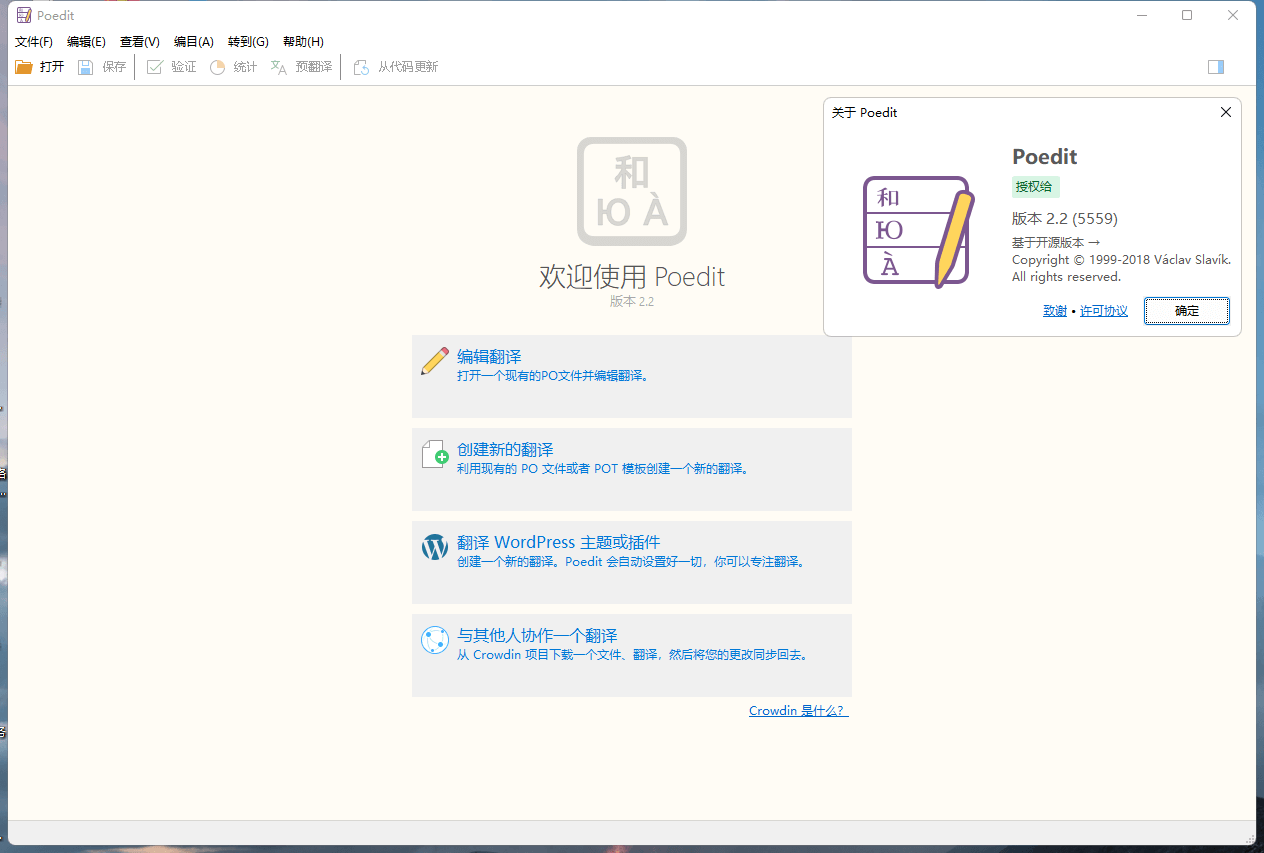Minimize the Poedit main window
The height and width of the screenshot is (853, 1264).
tap(1141, 15)
